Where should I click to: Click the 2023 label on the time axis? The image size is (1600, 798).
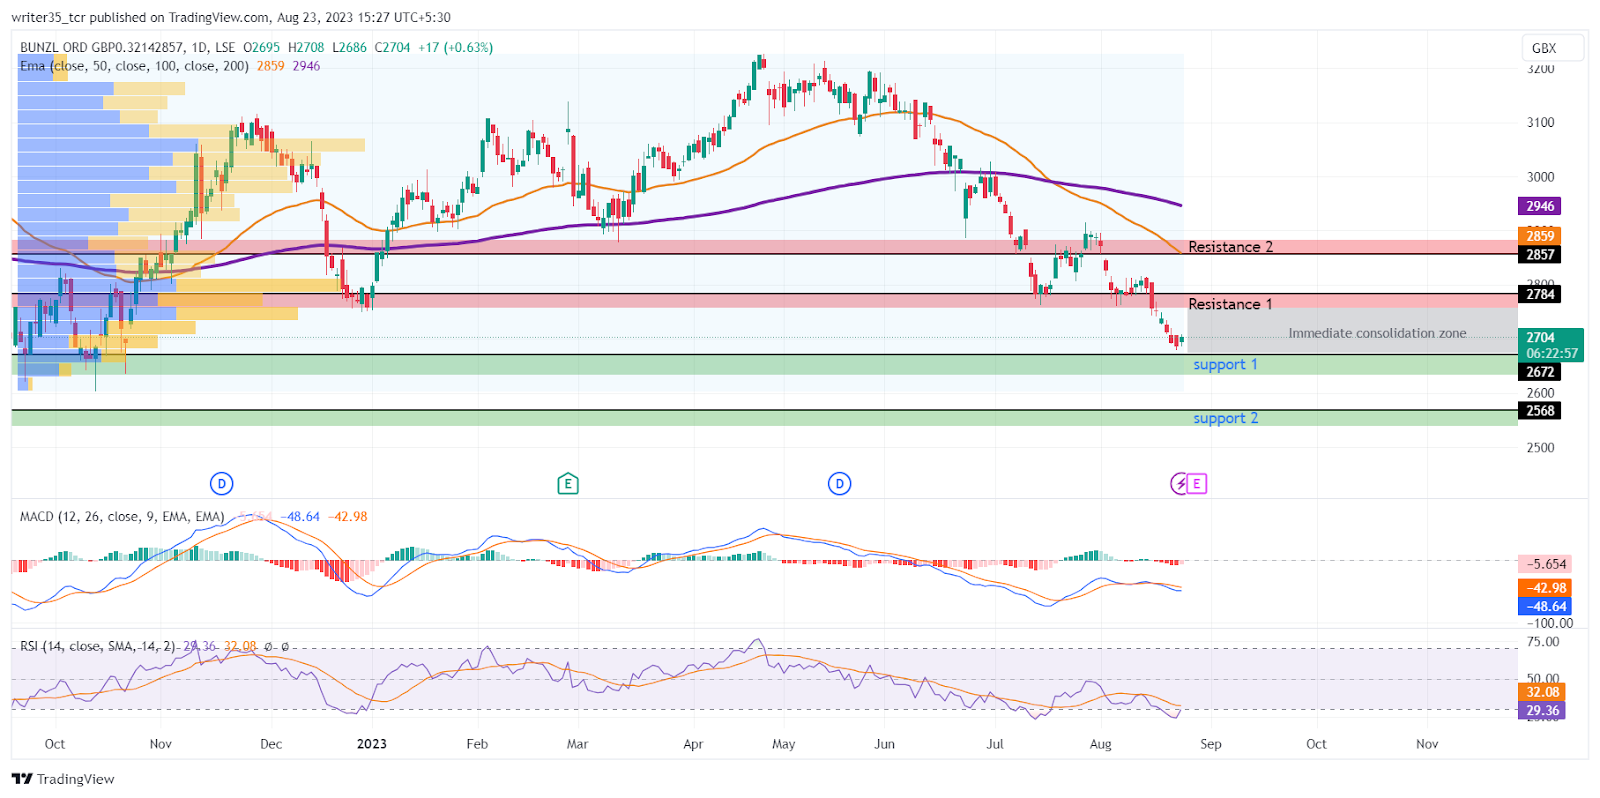[371, 744]
